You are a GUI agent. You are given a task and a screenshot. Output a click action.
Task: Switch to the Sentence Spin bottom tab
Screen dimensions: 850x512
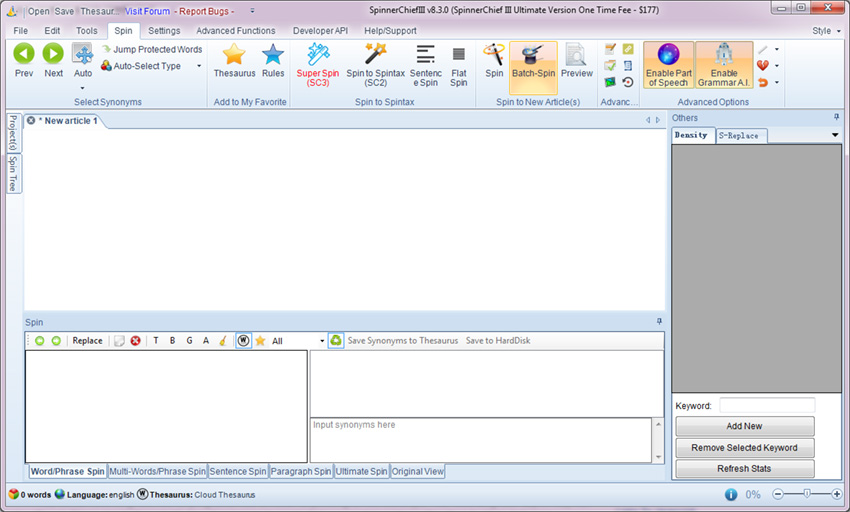238,471
